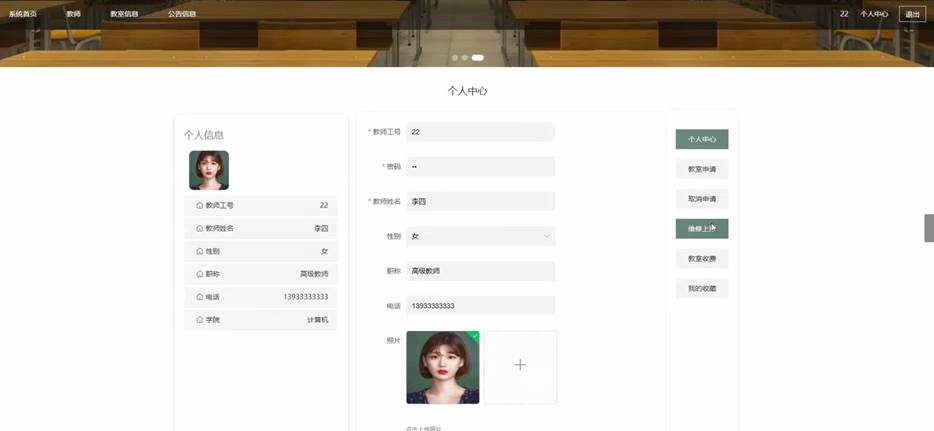
Task: Click username 22 in the top bar
Action: (x=844, y=14)
